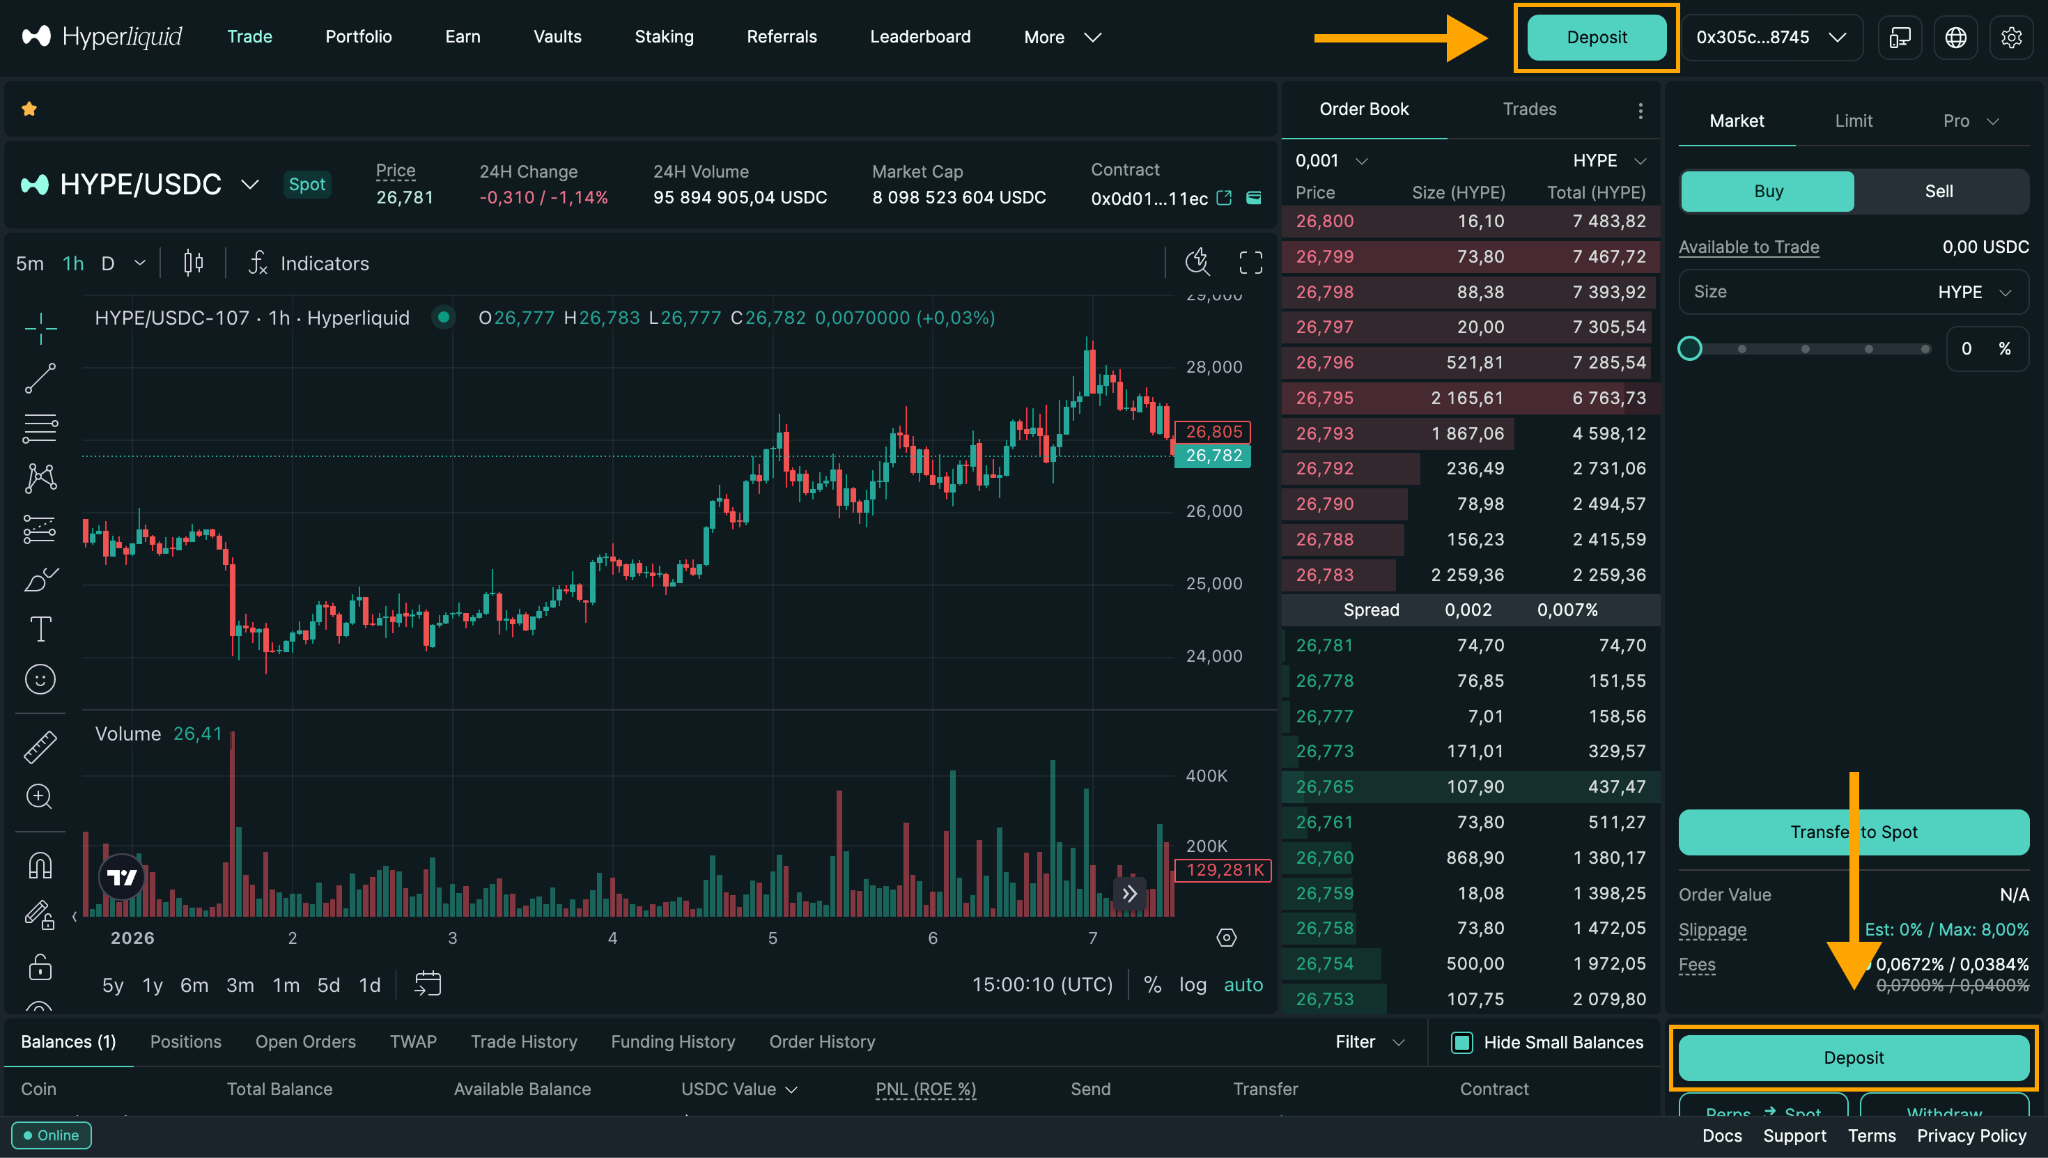Open the Leaderboard page

pos(920,37)
